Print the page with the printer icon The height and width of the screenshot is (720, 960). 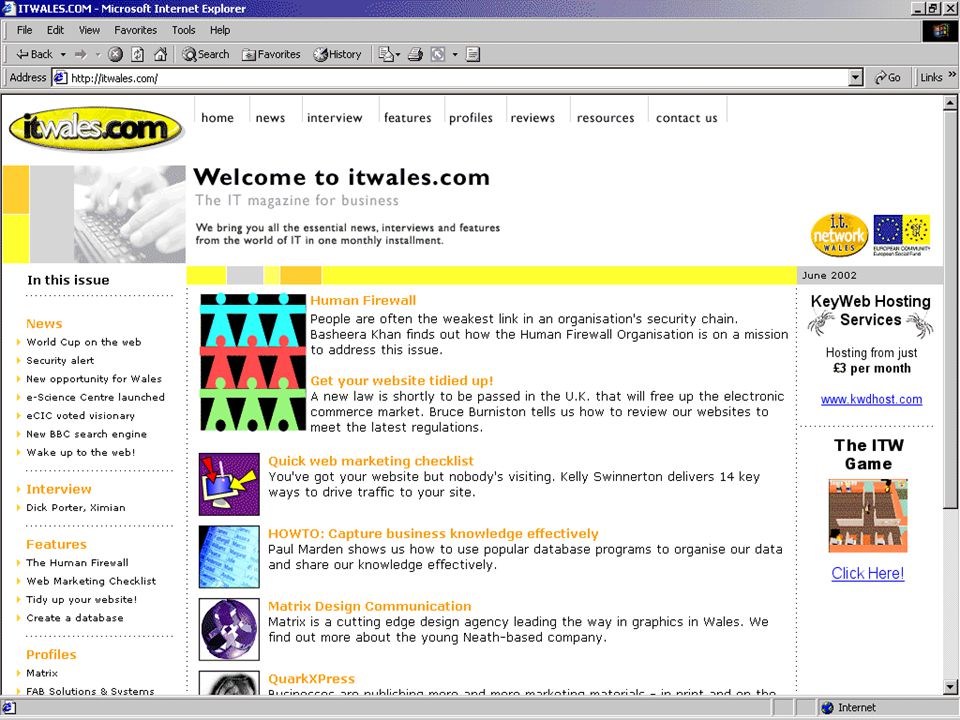tap(416, 54)
